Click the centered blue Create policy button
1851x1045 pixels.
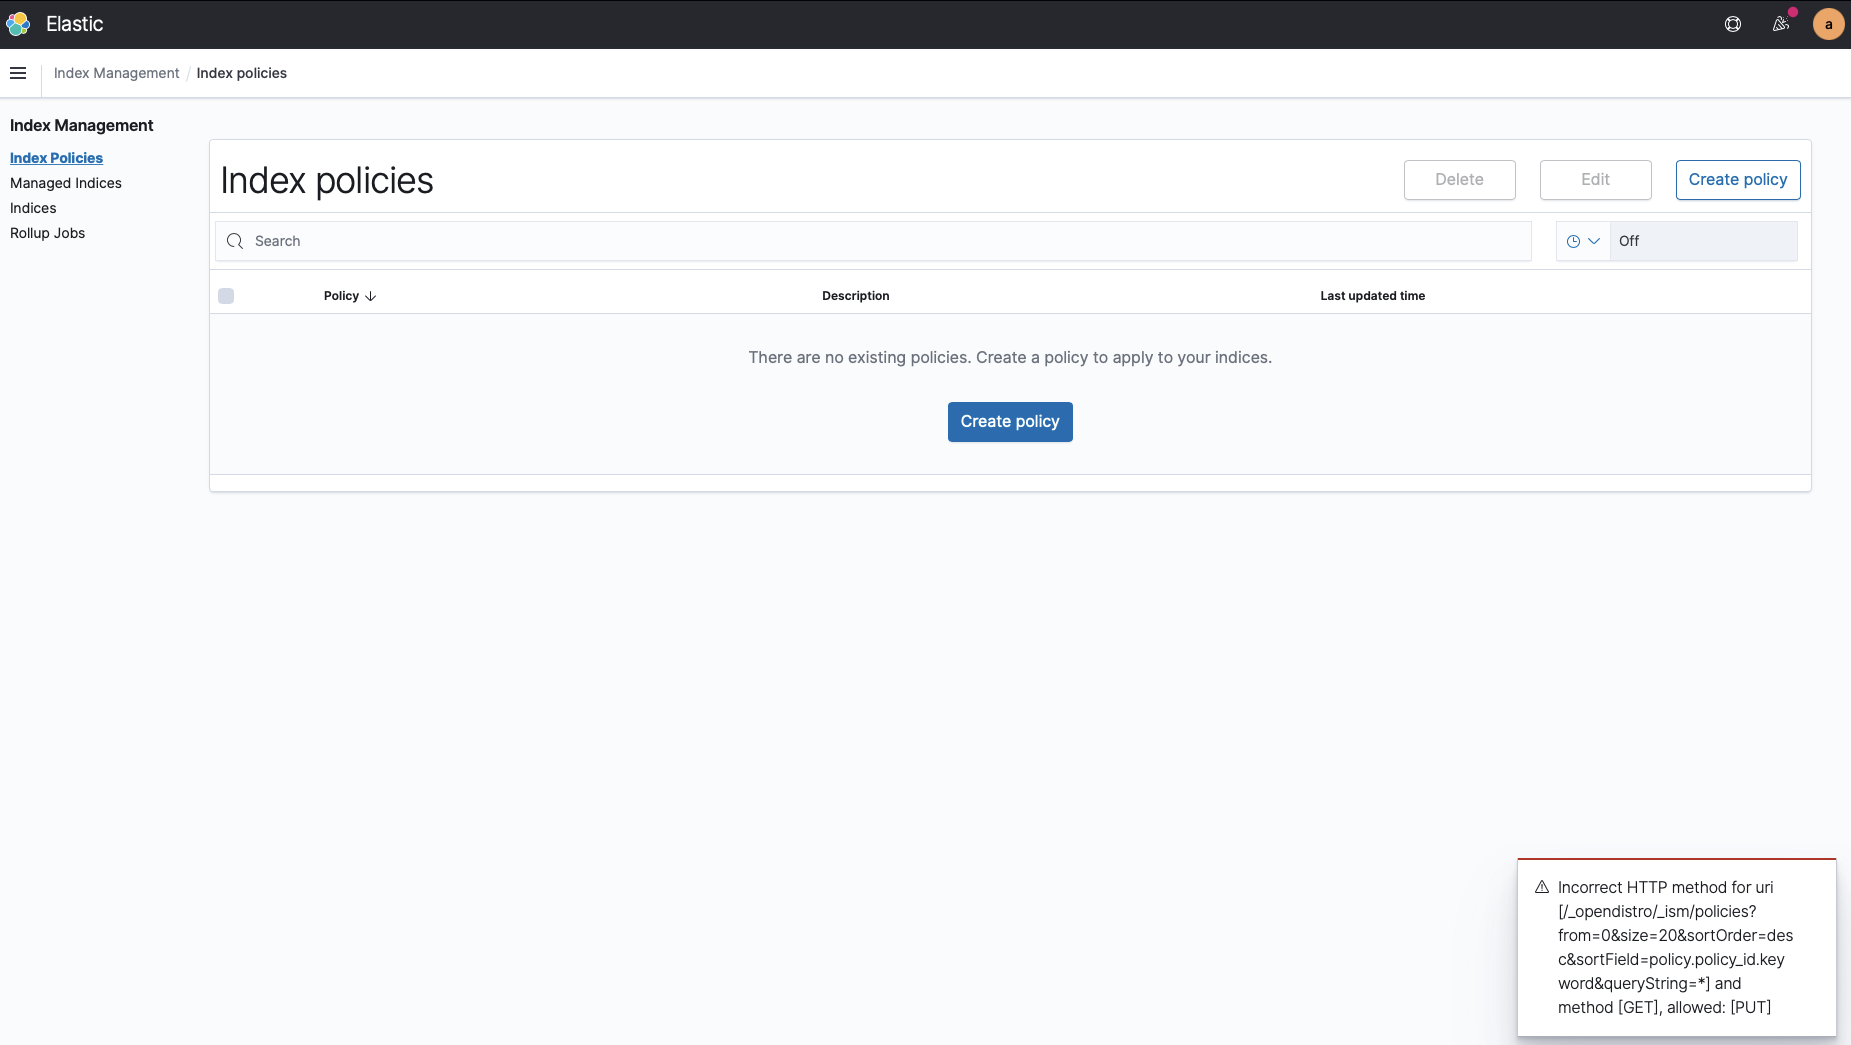(1009, 421)
